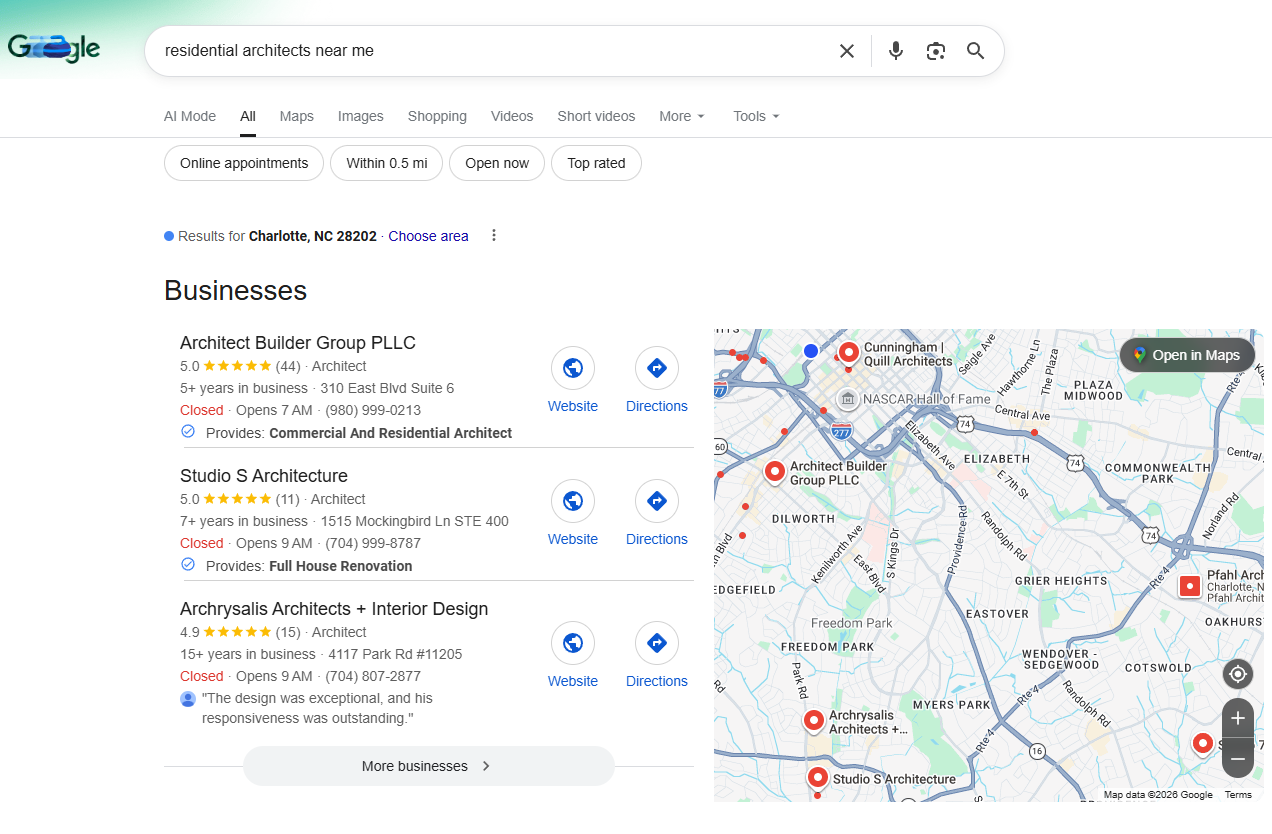Click the magnifying glass search icon

click(975, 51)
